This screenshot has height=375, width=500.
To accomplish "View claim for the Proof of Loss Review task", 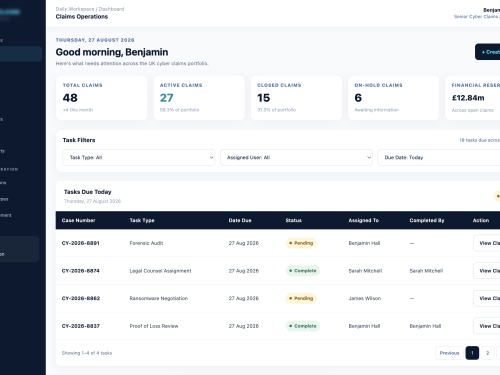I will pos(487,326).
